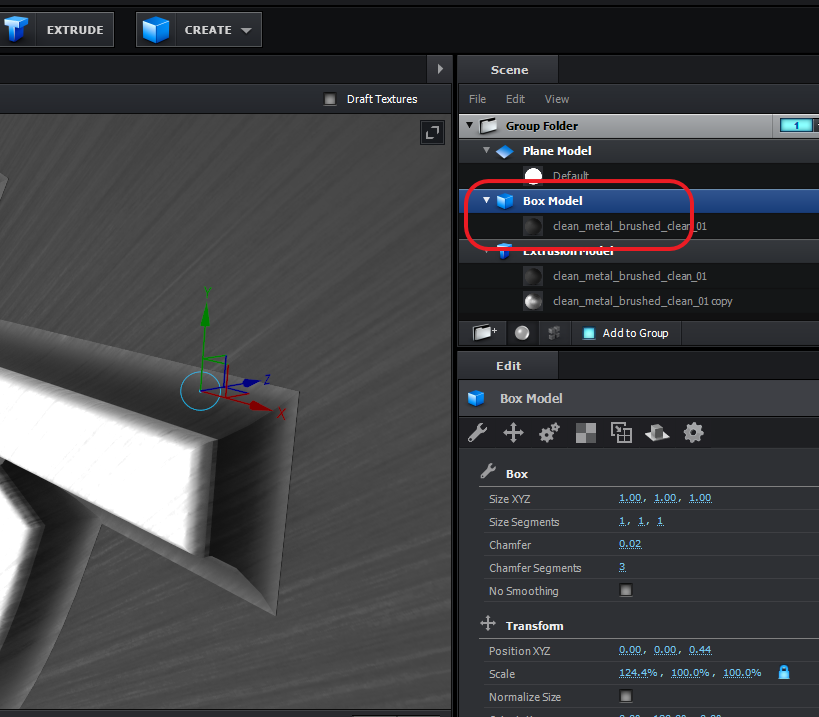Open the single gear settings tab

pos(694,433)
